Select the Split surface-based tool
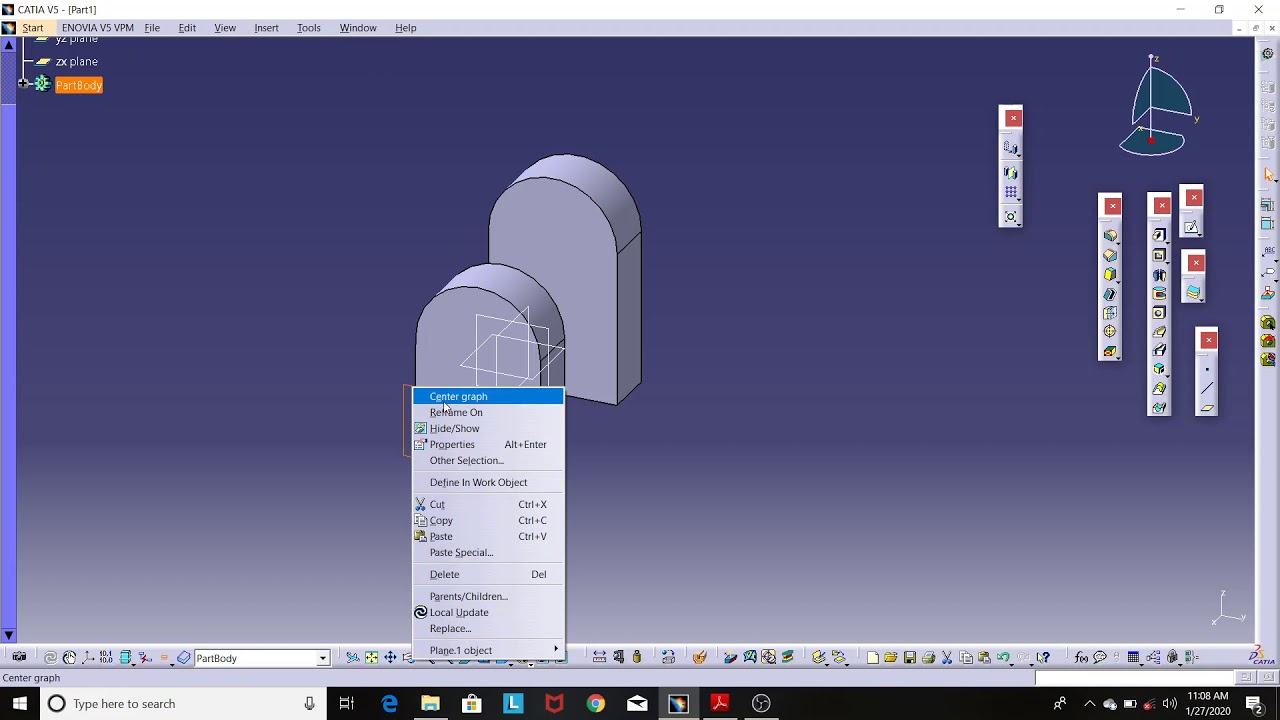1280x720 pixels. coord(1193,292)
